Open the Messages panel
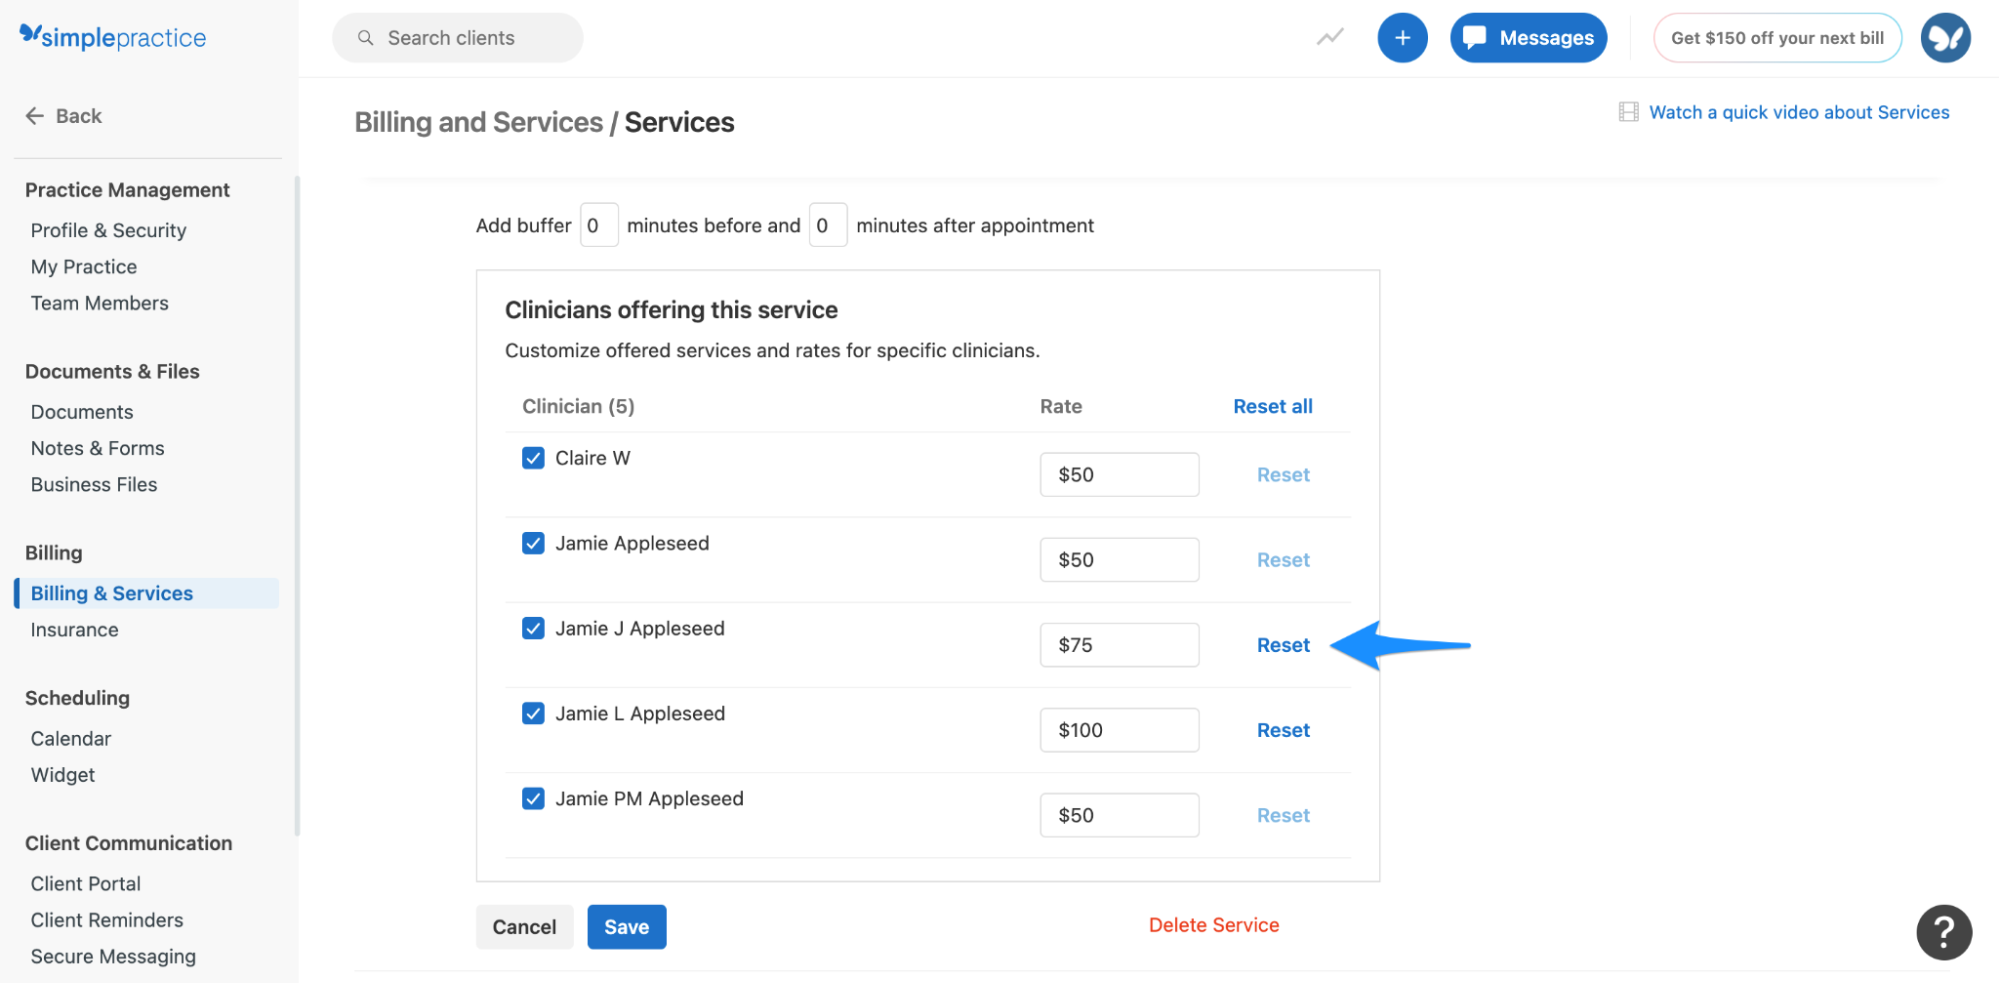Image resolution: width=1999 pixels, height=983 pixels. click(x=1528, y=37)
